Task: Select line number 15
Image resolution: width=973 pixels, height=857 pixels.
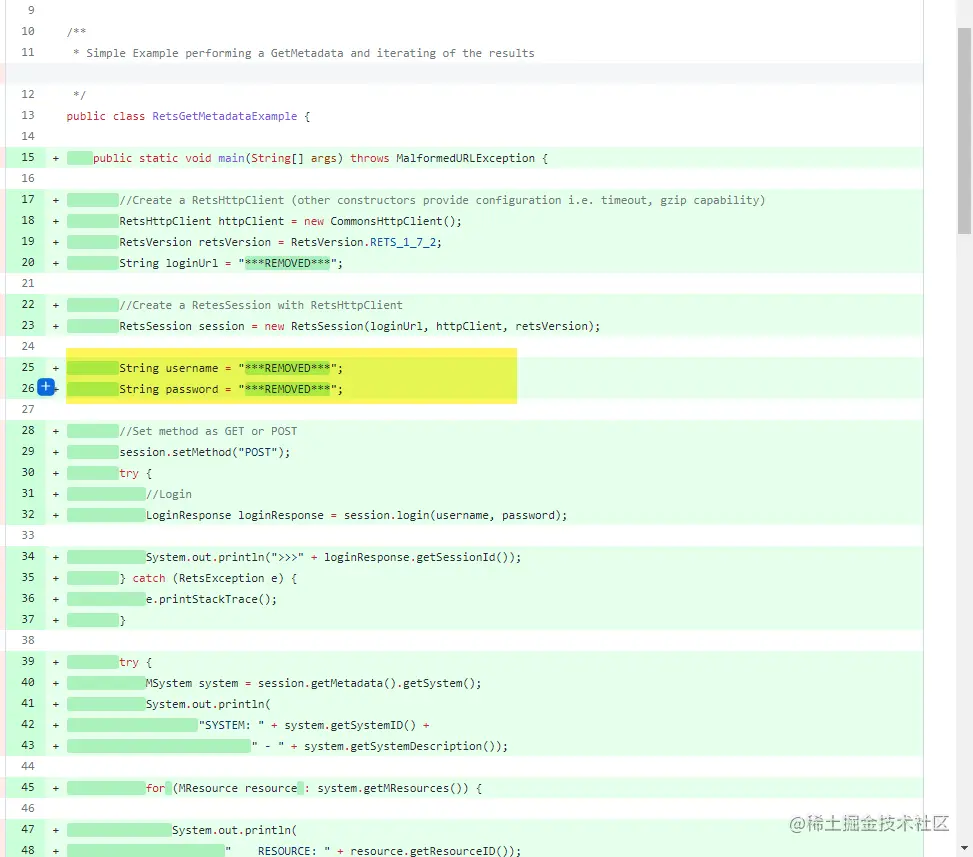Action: click(x=28, y=157)
